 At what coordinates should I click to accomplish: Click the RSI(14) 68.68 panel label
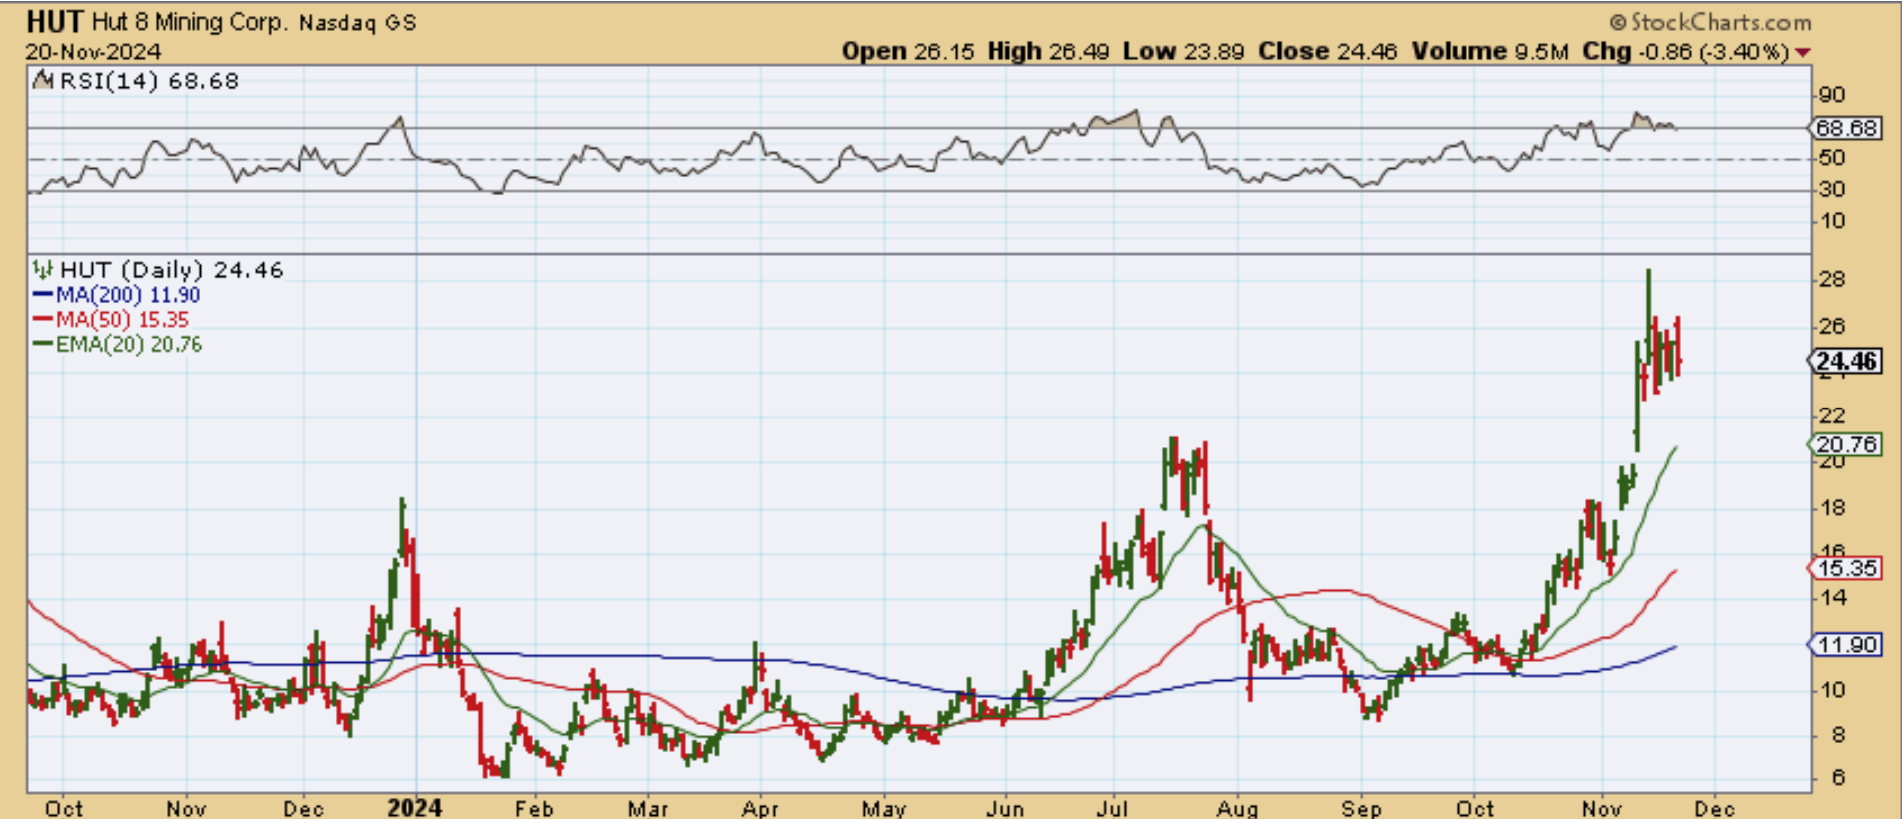tap(149, 81)
